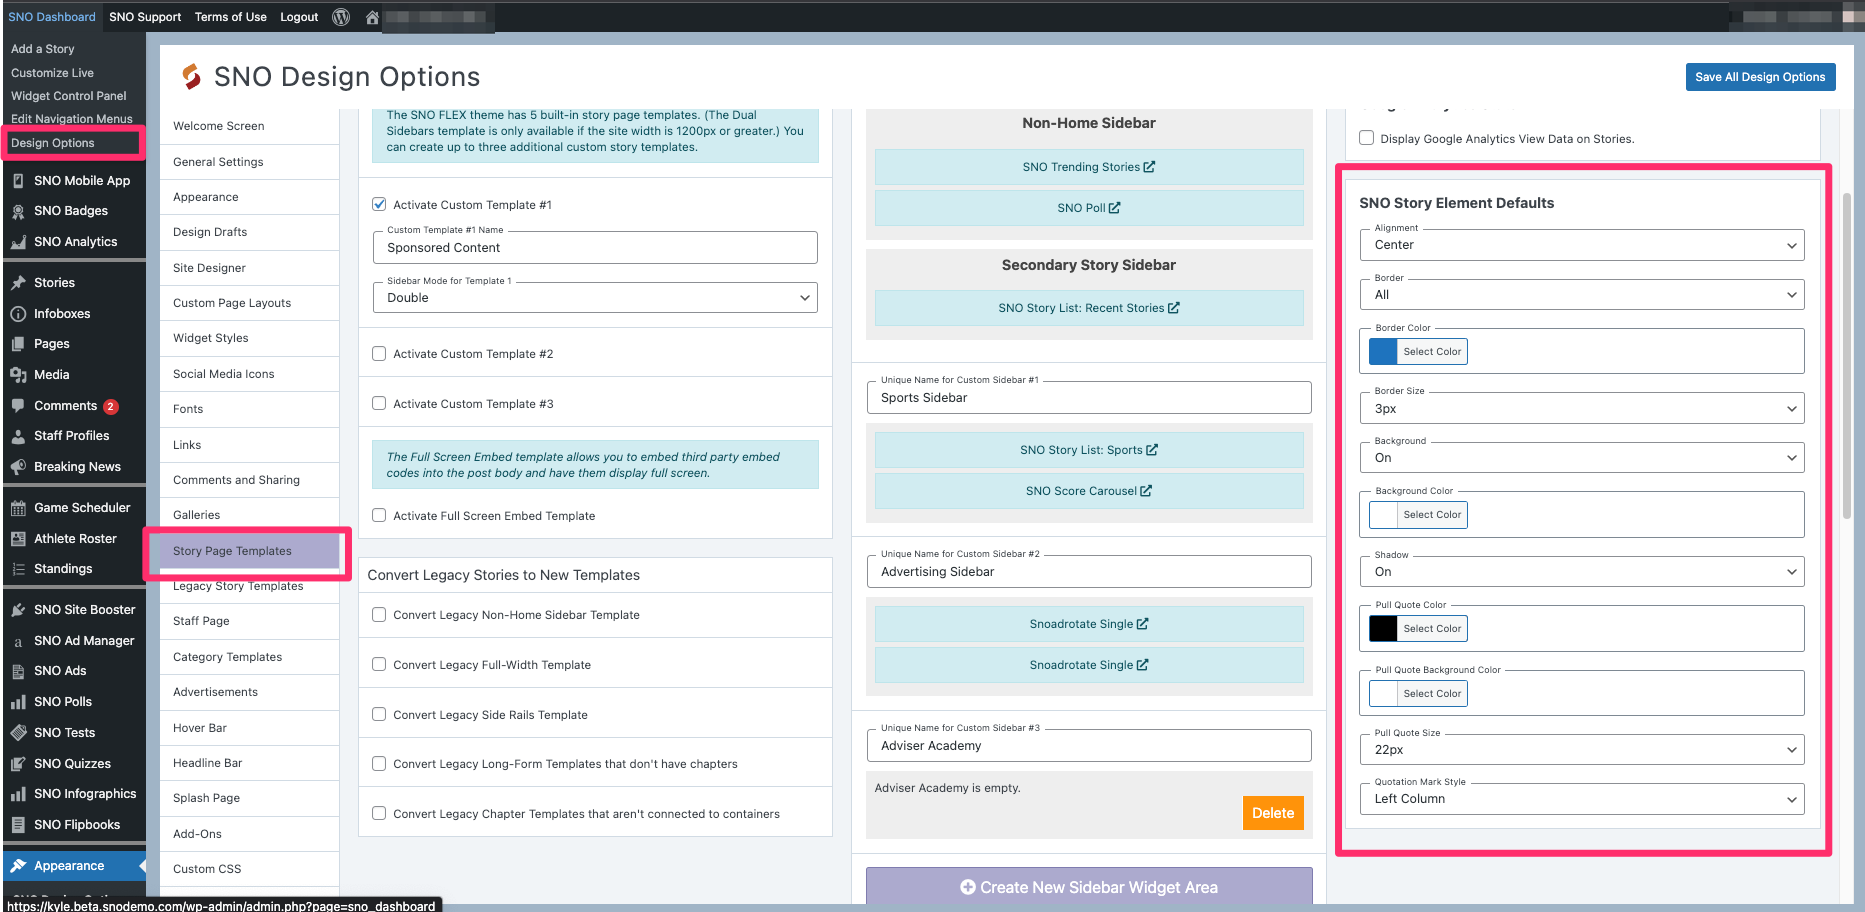Uncheck Activate Custom Template #1

(x=379, y=204)
